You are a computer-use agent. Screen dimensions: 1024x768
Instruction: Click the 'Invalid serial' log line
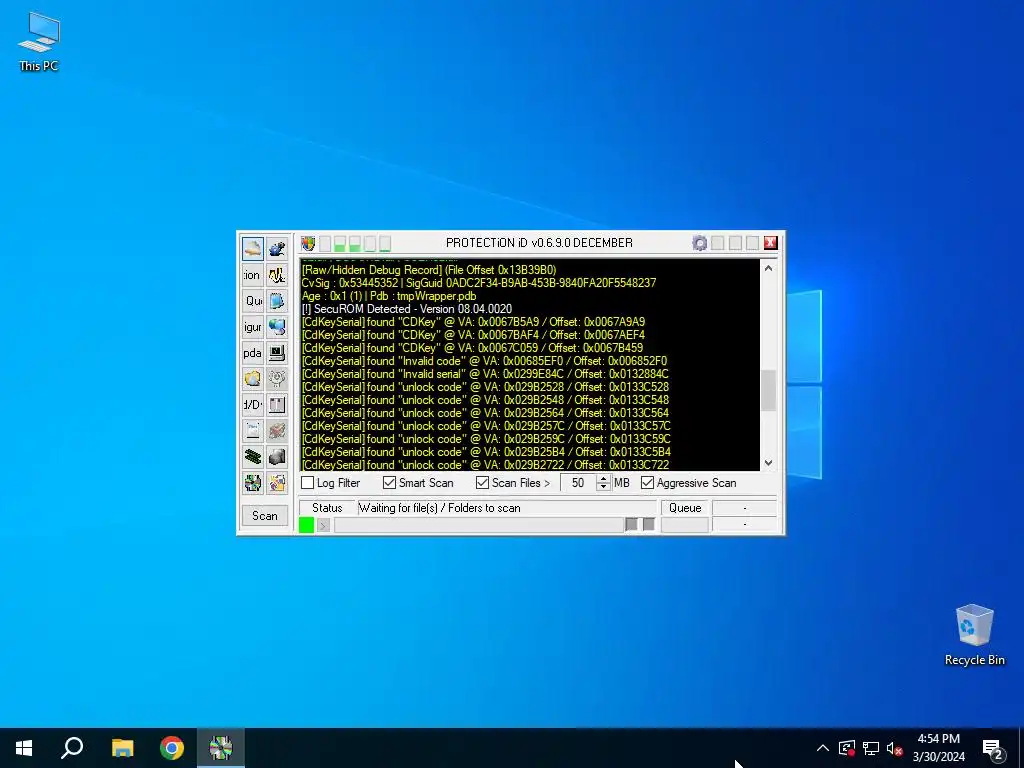click(485, 374)
